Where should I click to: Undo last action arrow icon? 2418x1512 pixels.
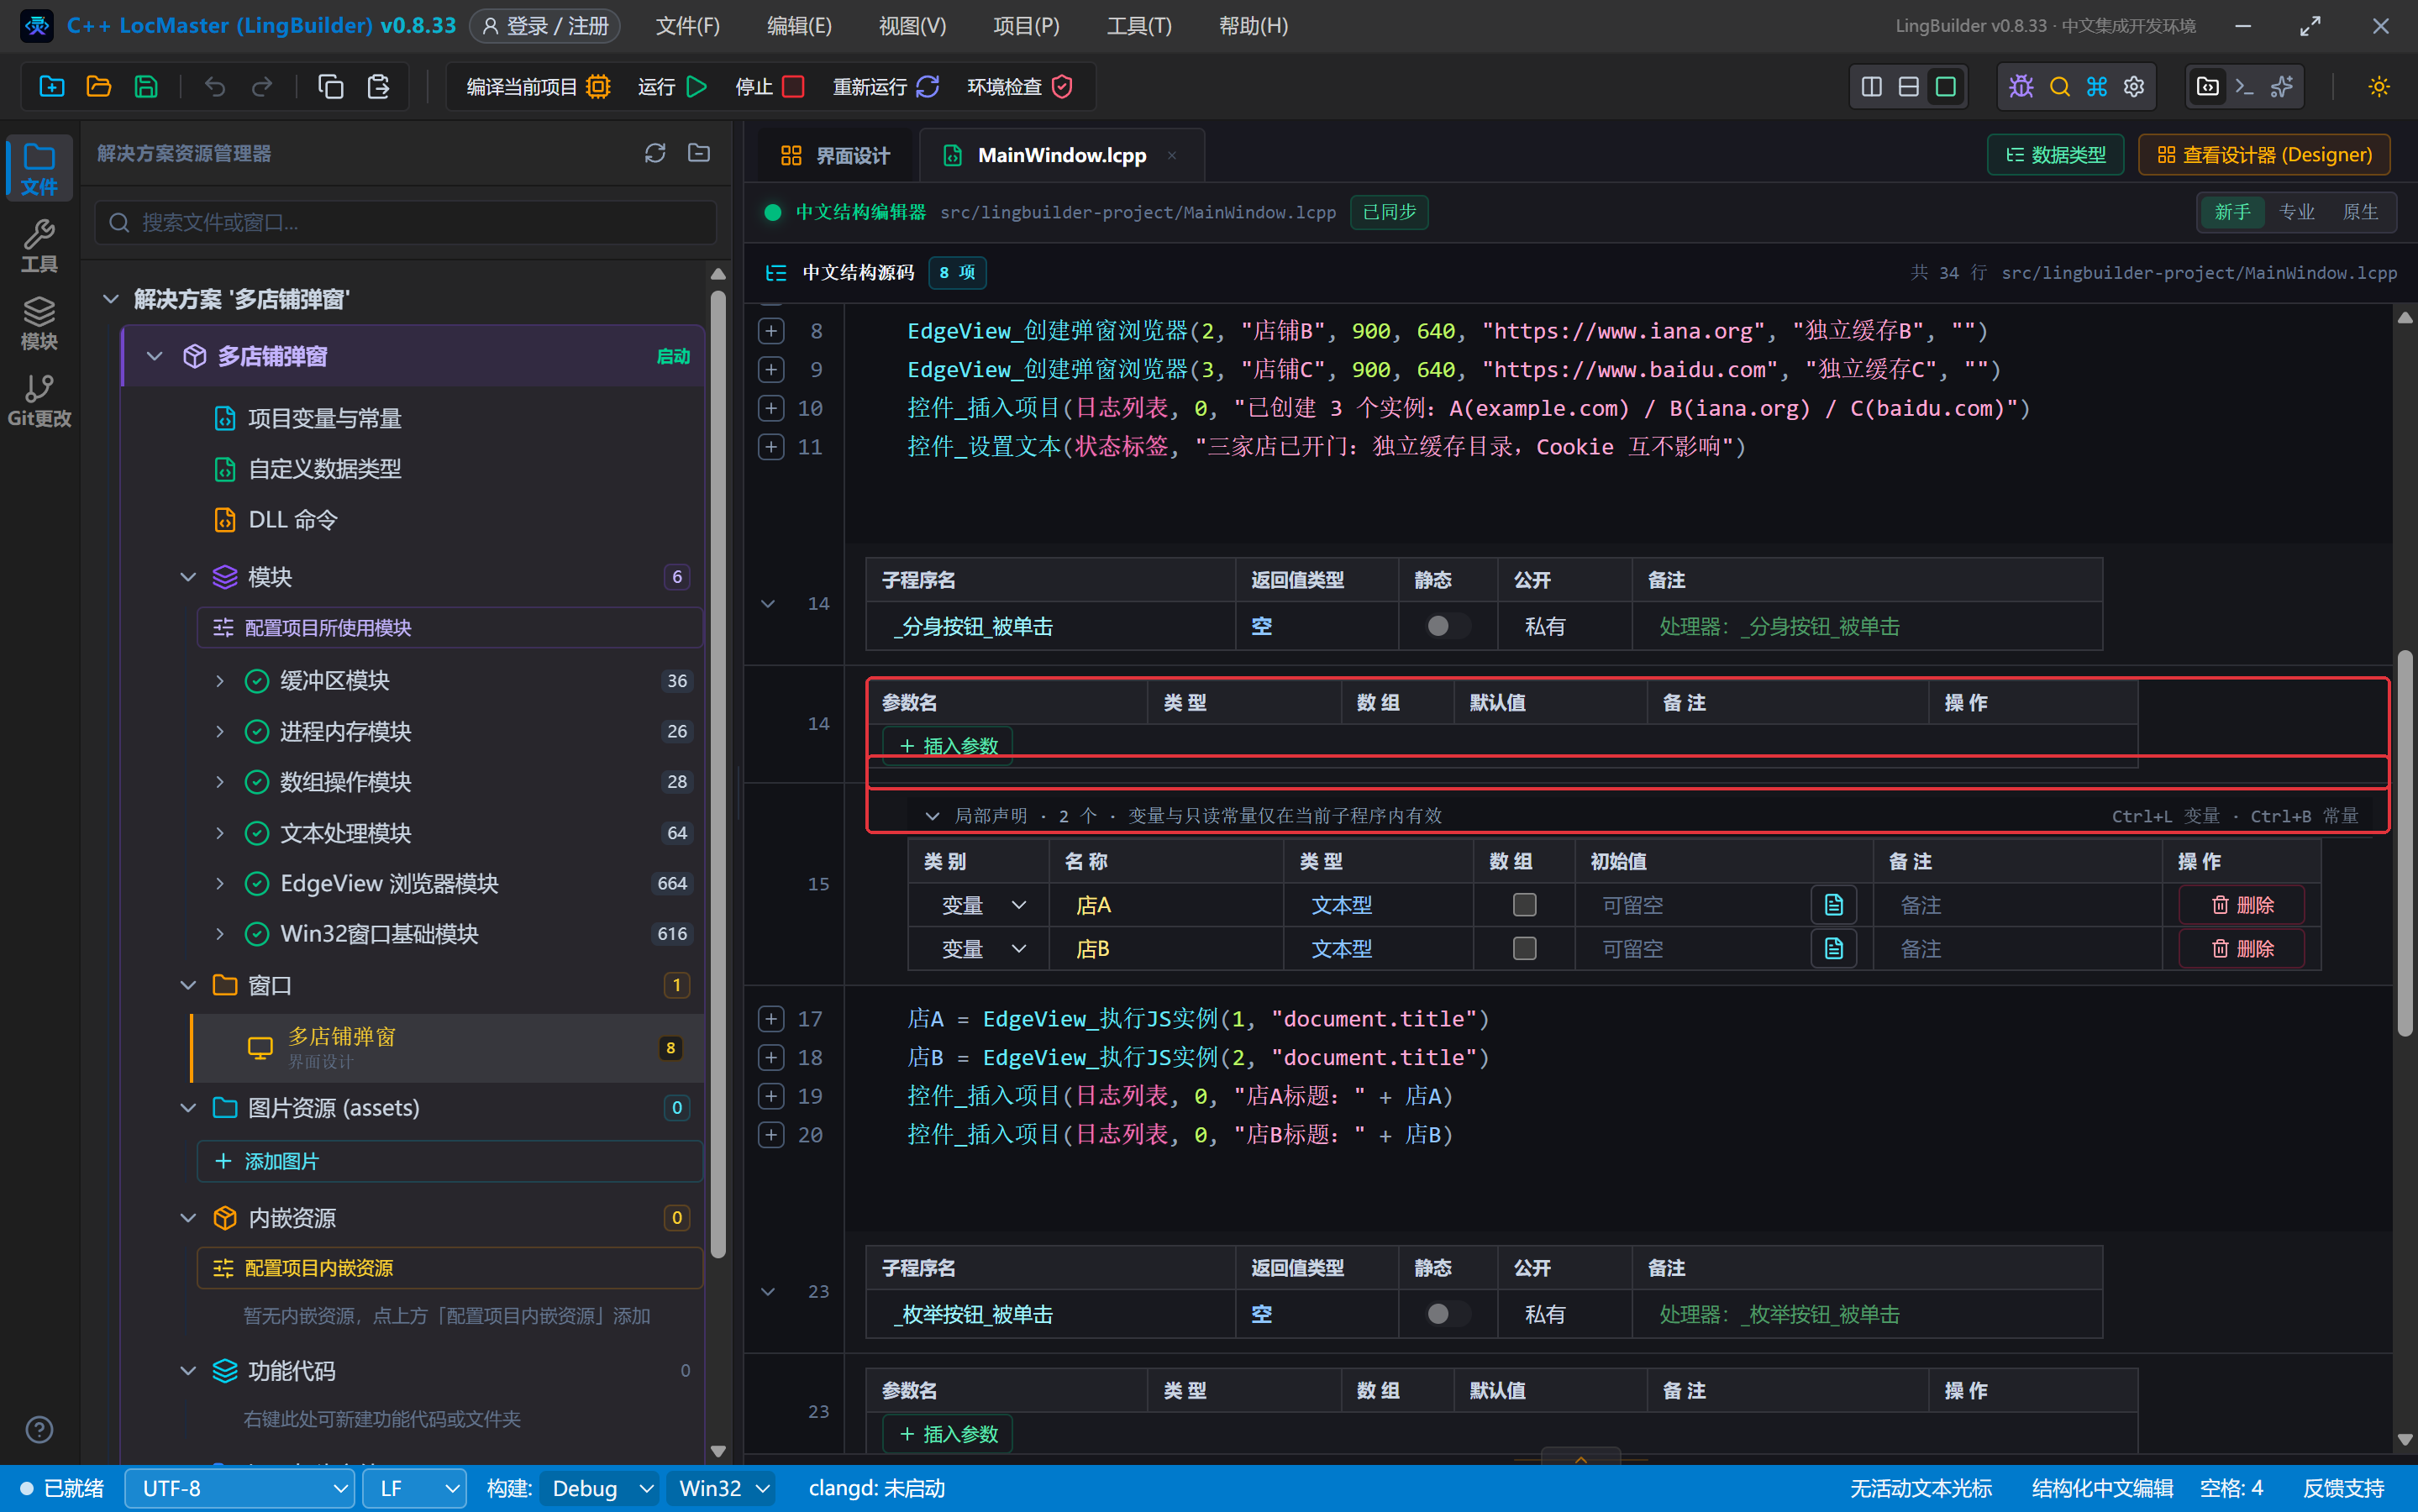215,87
